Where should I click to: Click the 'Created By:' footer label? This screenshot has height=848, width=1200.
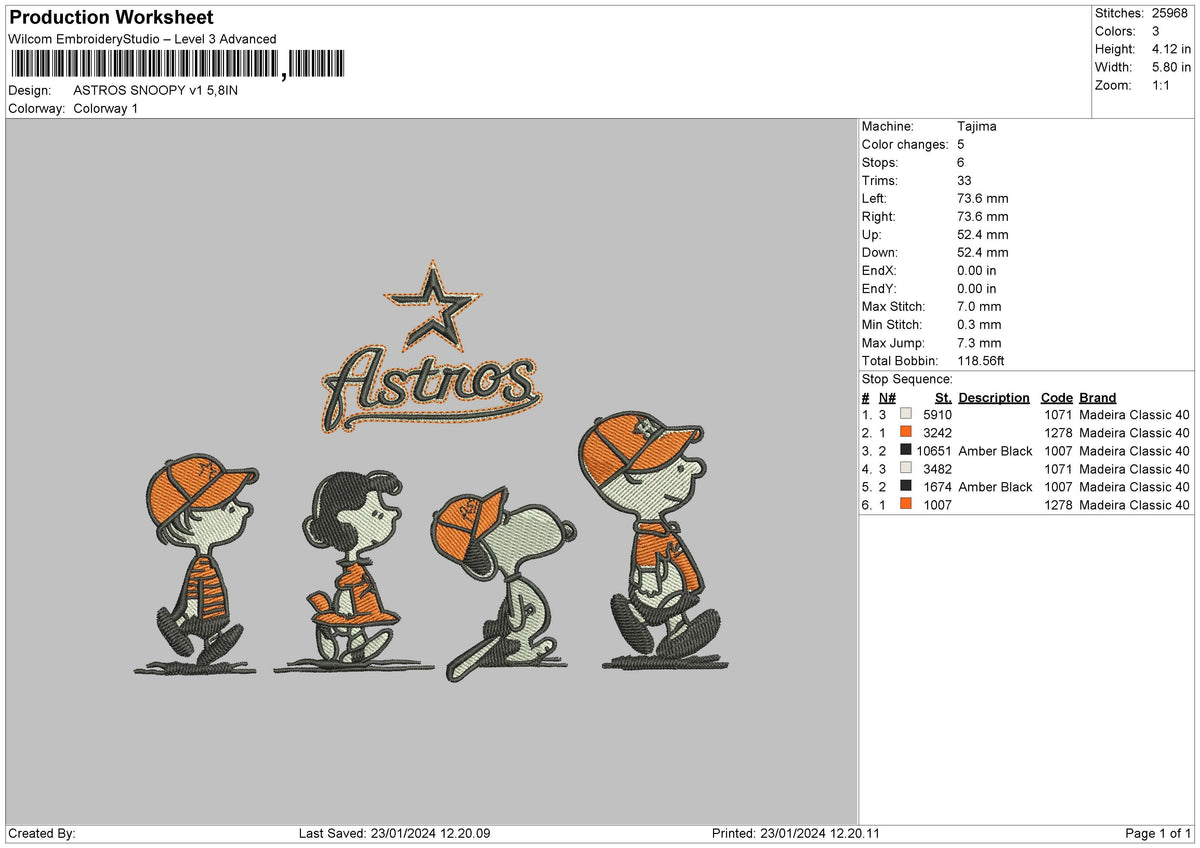pos(42,834)
